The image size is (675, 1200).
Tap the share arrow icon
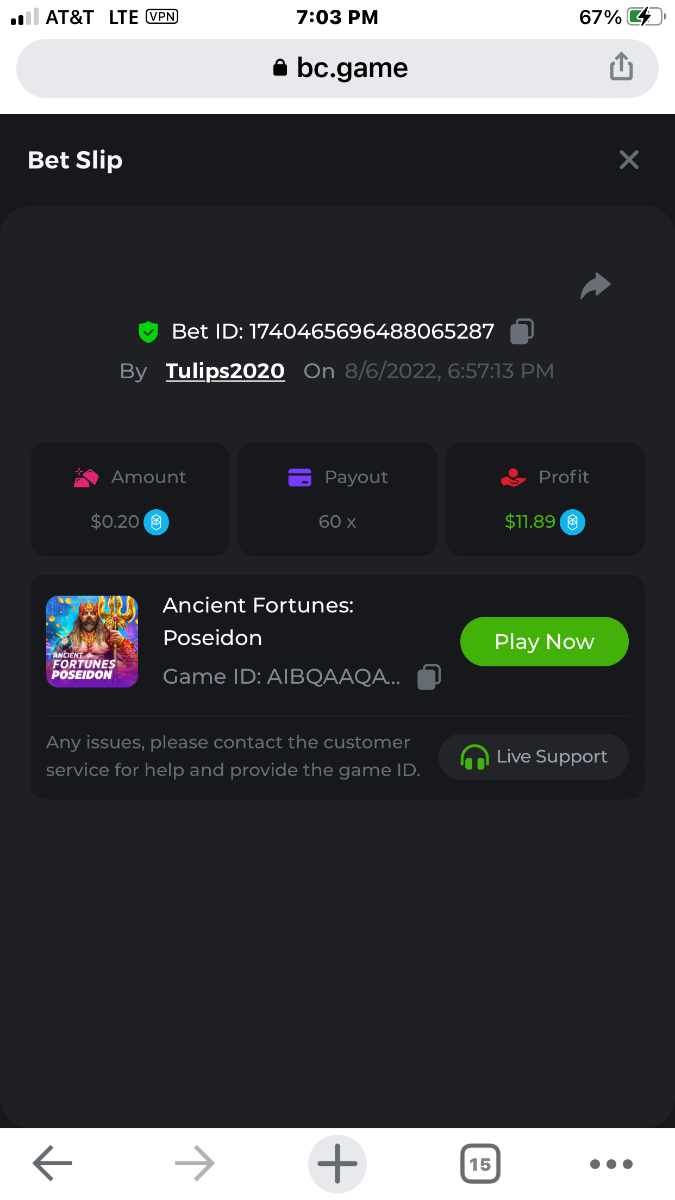tap(595, 287)
